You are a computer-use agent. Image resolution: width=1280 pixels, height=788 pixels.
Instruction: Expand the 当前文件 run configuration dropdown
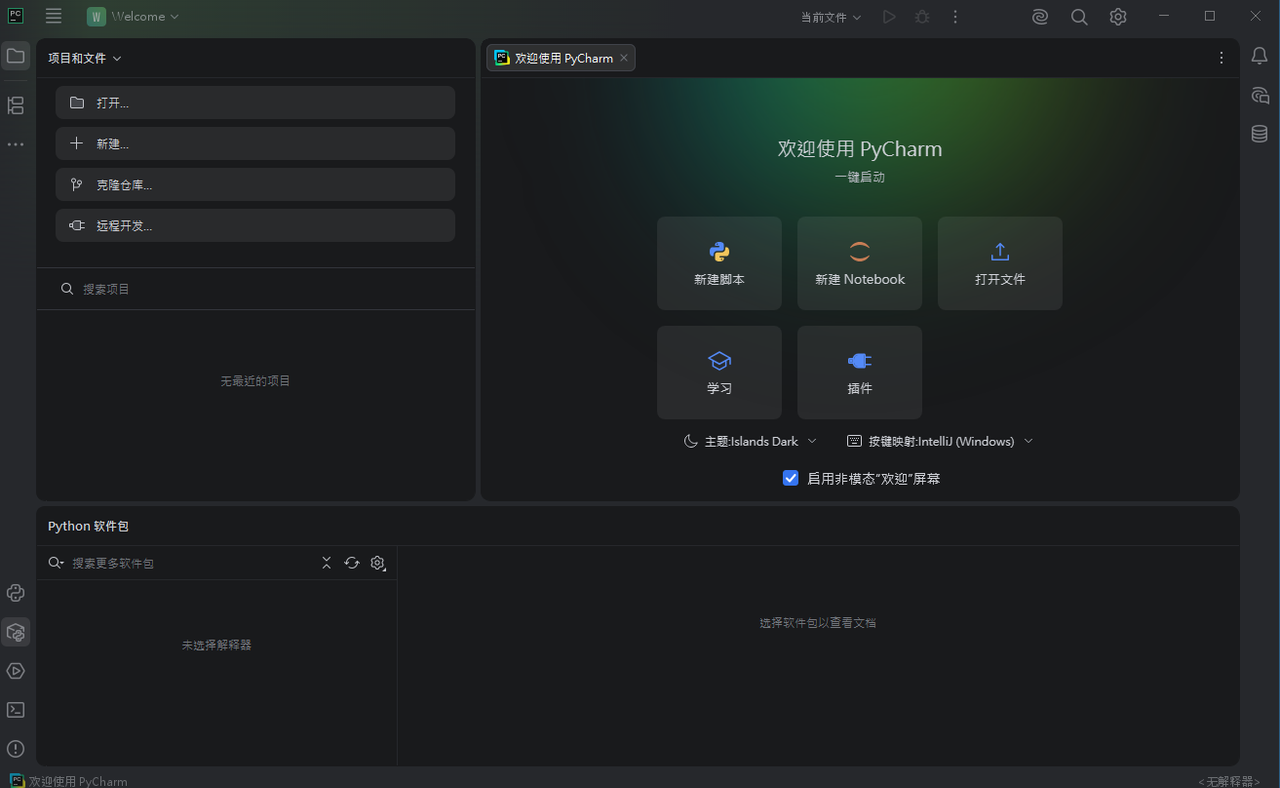pos(831,17)
